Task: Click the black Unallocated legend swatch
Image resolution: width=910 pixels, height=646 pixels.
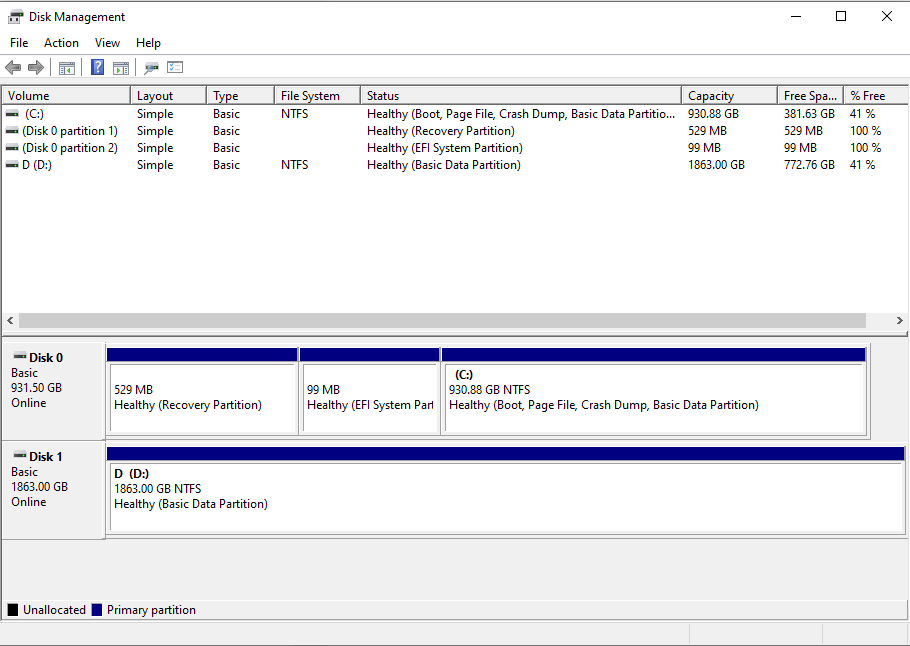Action: 13,609
